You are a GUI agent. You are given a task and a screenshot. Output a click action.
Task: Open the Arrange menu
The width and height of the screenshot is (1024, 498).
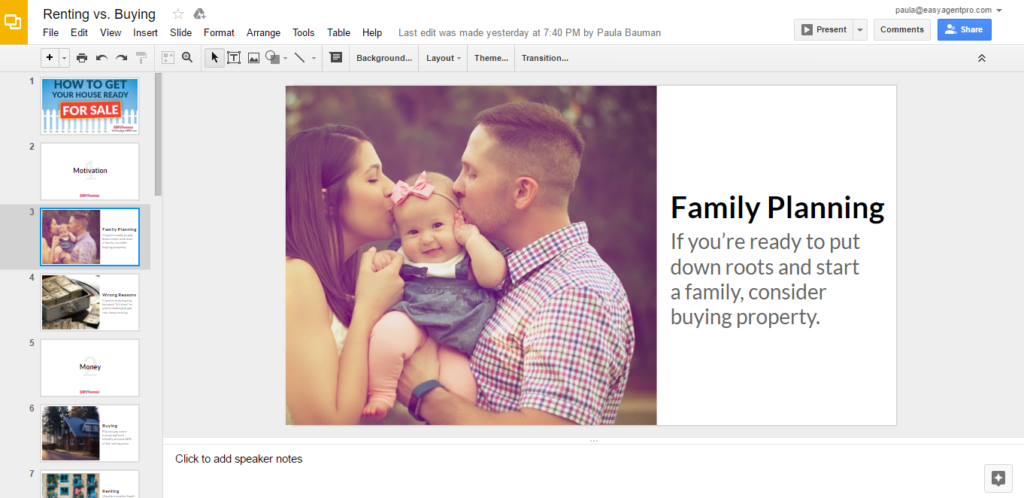tap(263, 33)
